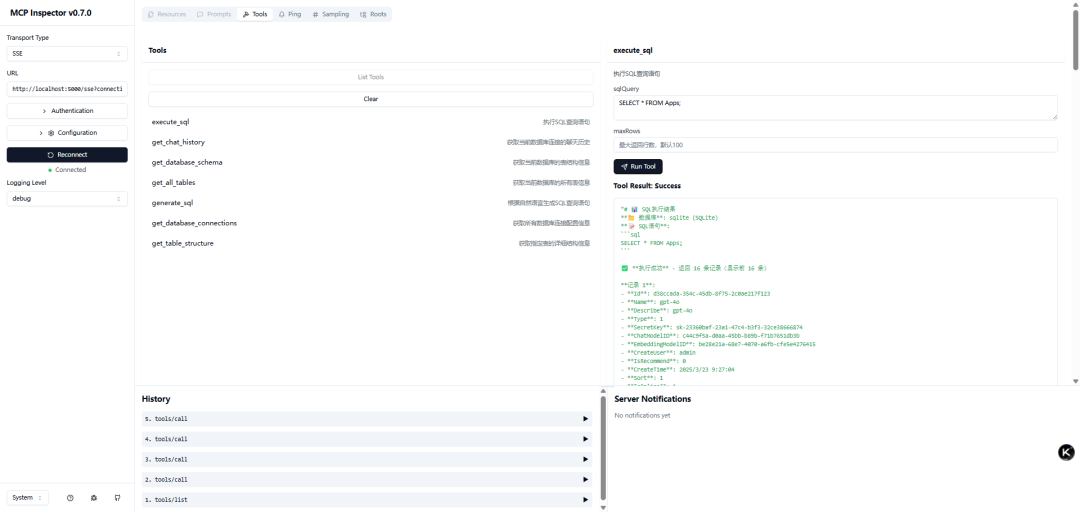Screen dimensions: 1080x512
Task: Click the No notifications yet text
Action: point(642,416)
